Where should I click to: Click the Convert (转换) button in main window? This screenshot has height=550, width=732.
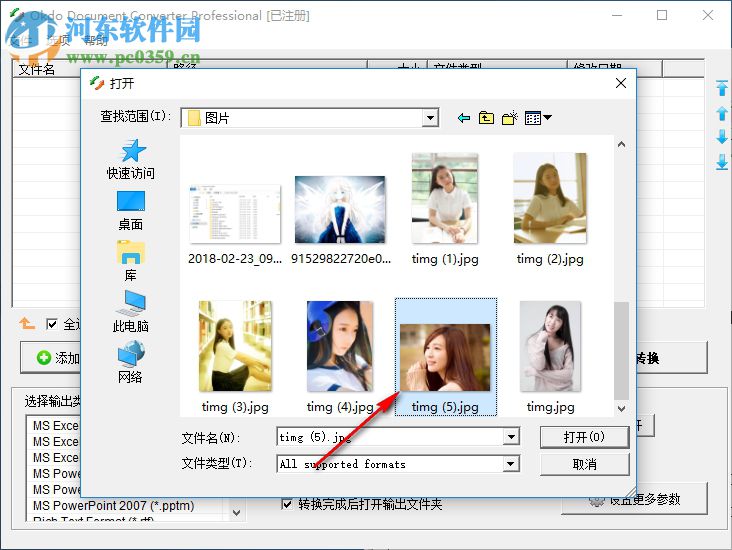[x=672, y=358]
